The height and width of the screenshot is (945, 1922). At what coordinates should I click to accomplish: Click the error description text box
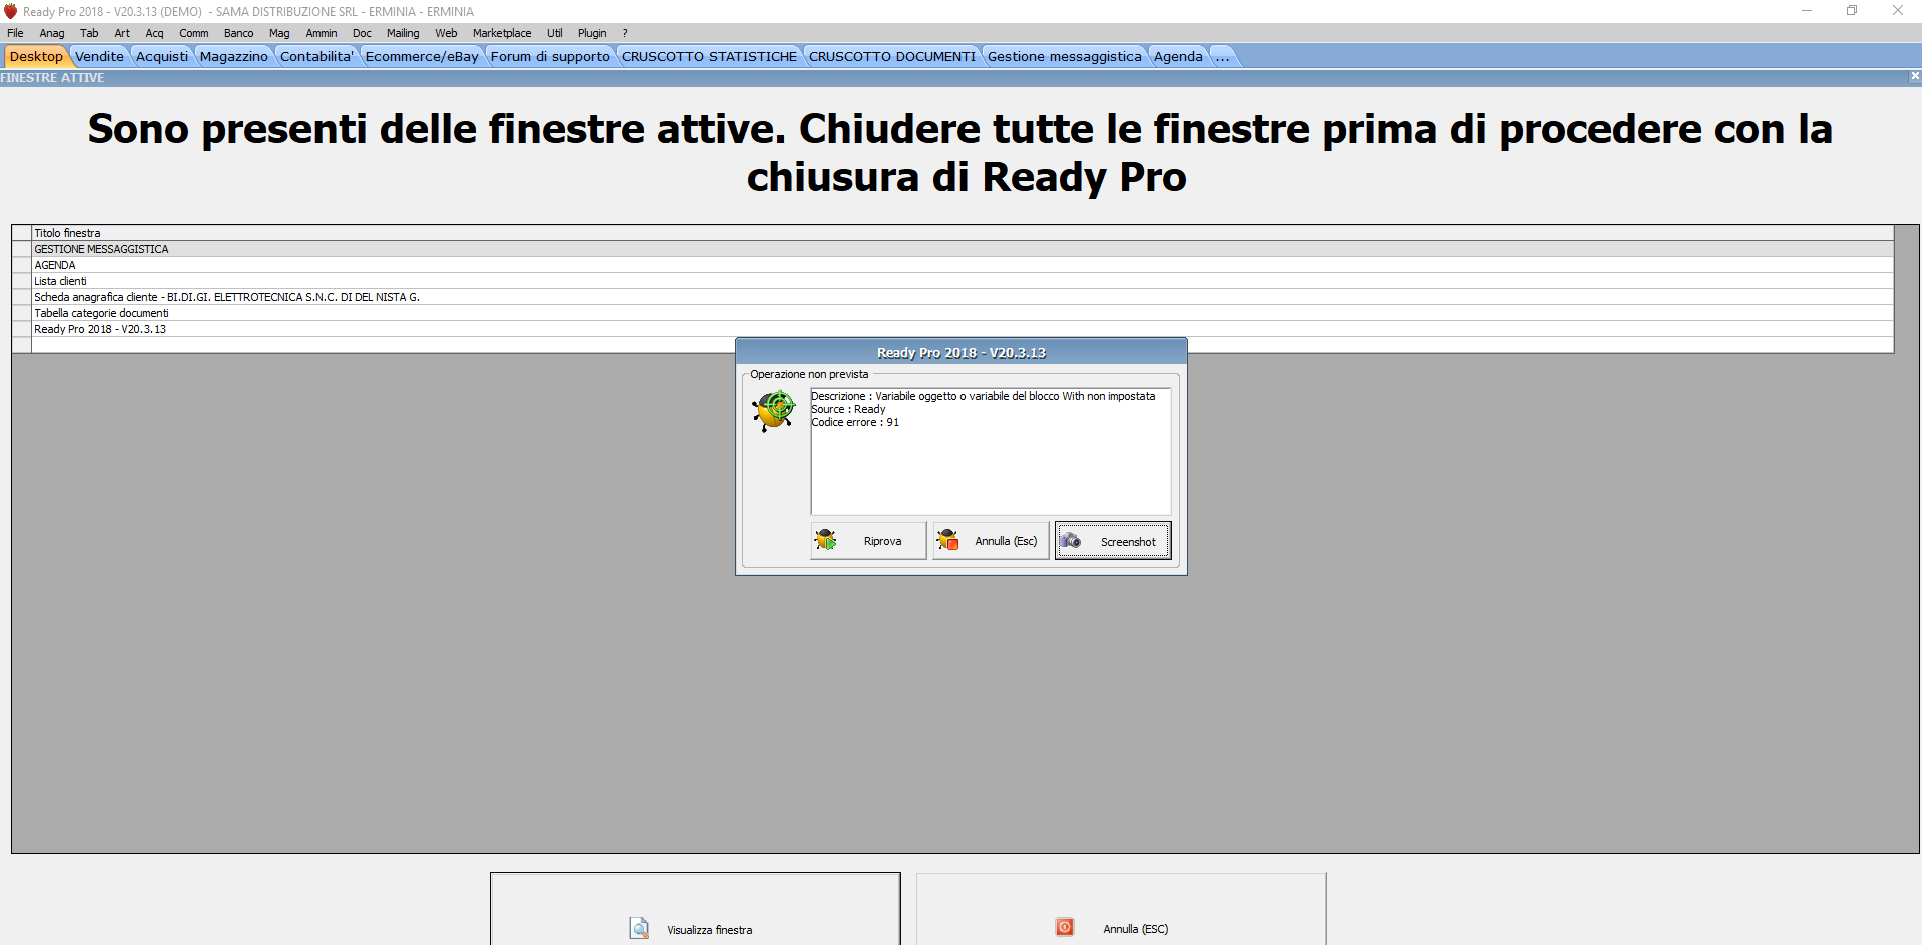click(990, 451)
